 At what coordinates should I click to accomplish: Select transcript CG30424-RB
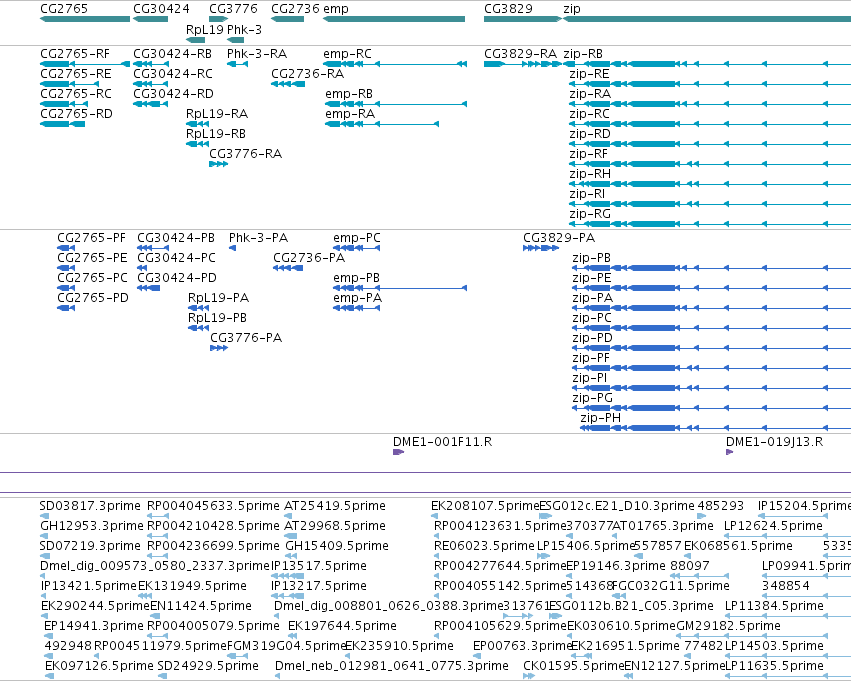(x=173, y=54)
